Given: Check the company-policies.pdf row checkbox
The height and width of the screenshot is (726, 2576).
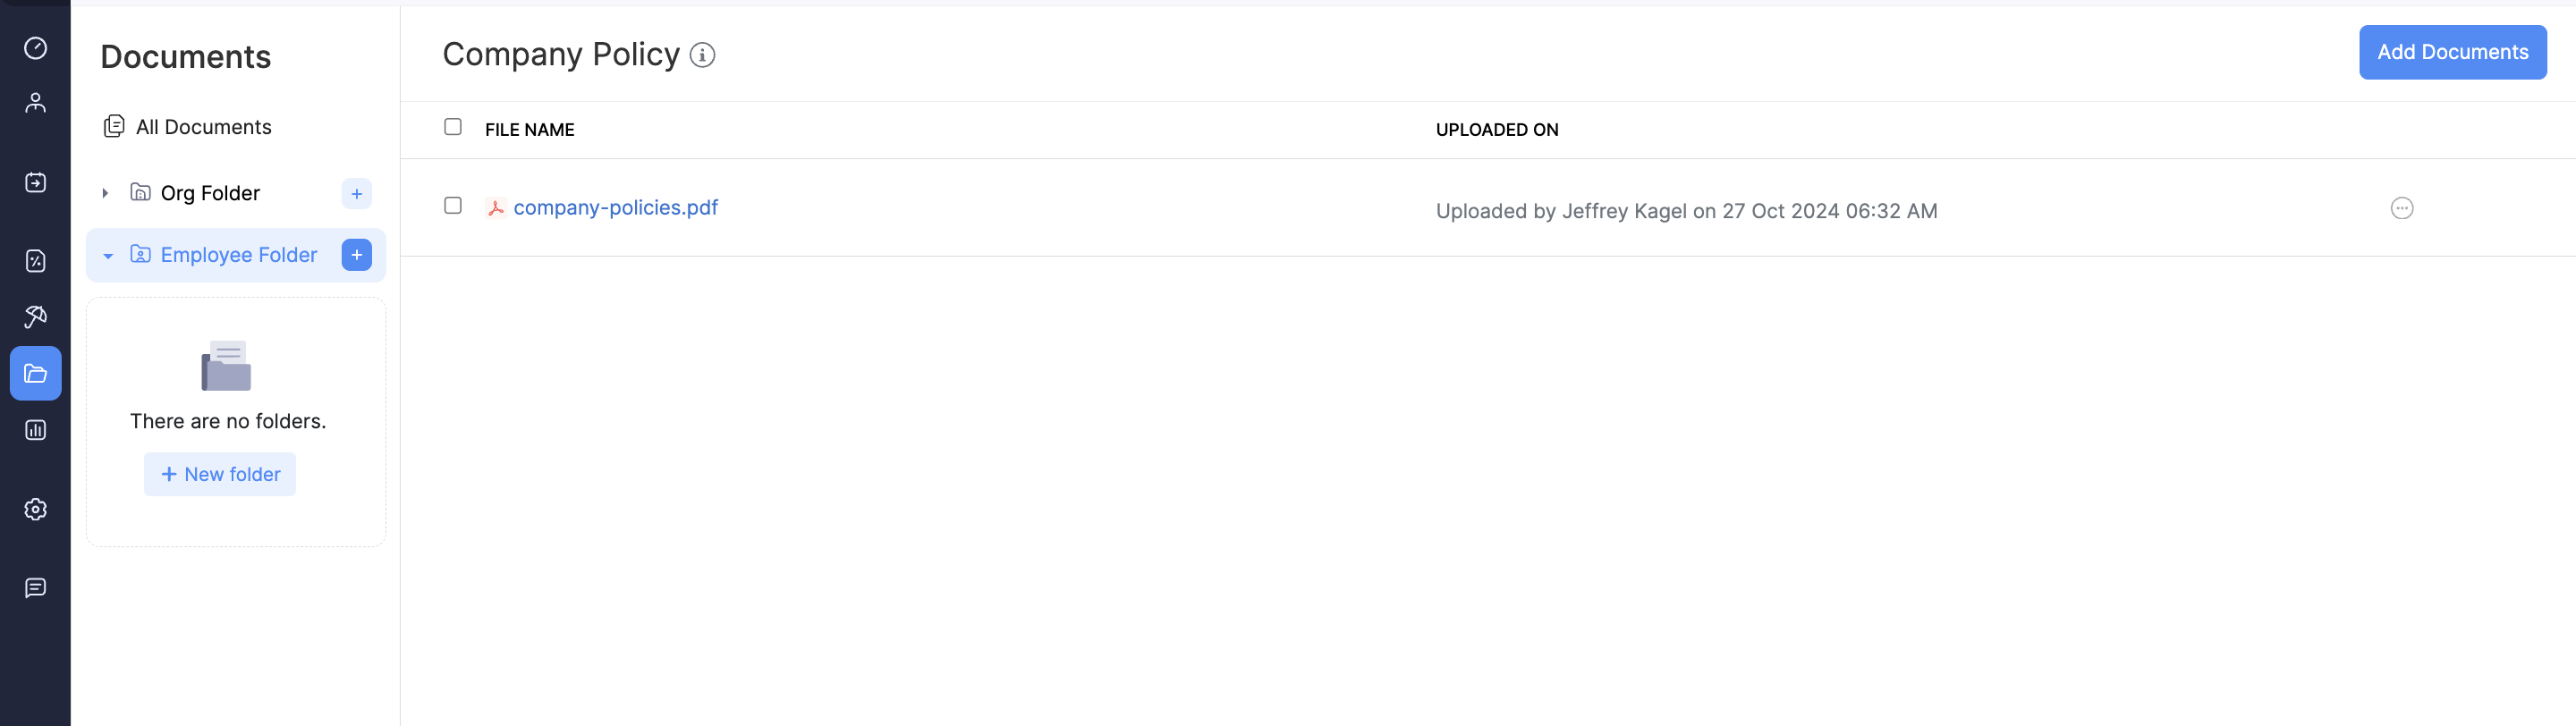Looking at the screenshot, I should 453,206.
